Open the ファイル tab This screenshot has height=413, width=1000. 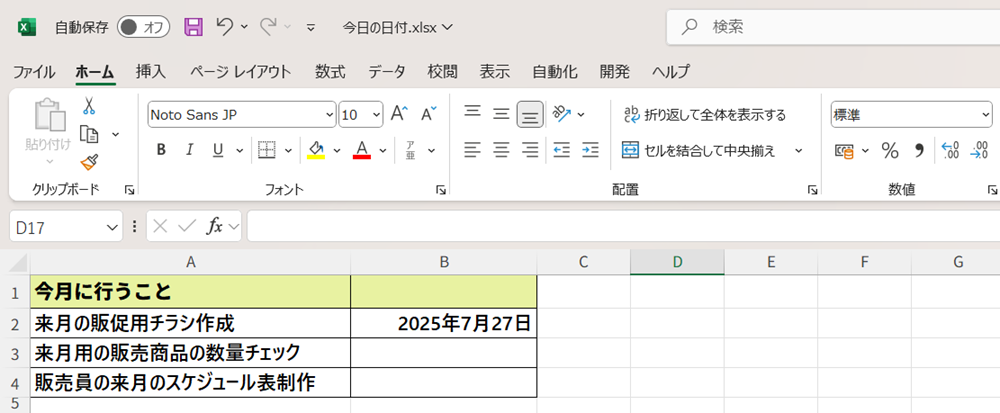point(34,72)
